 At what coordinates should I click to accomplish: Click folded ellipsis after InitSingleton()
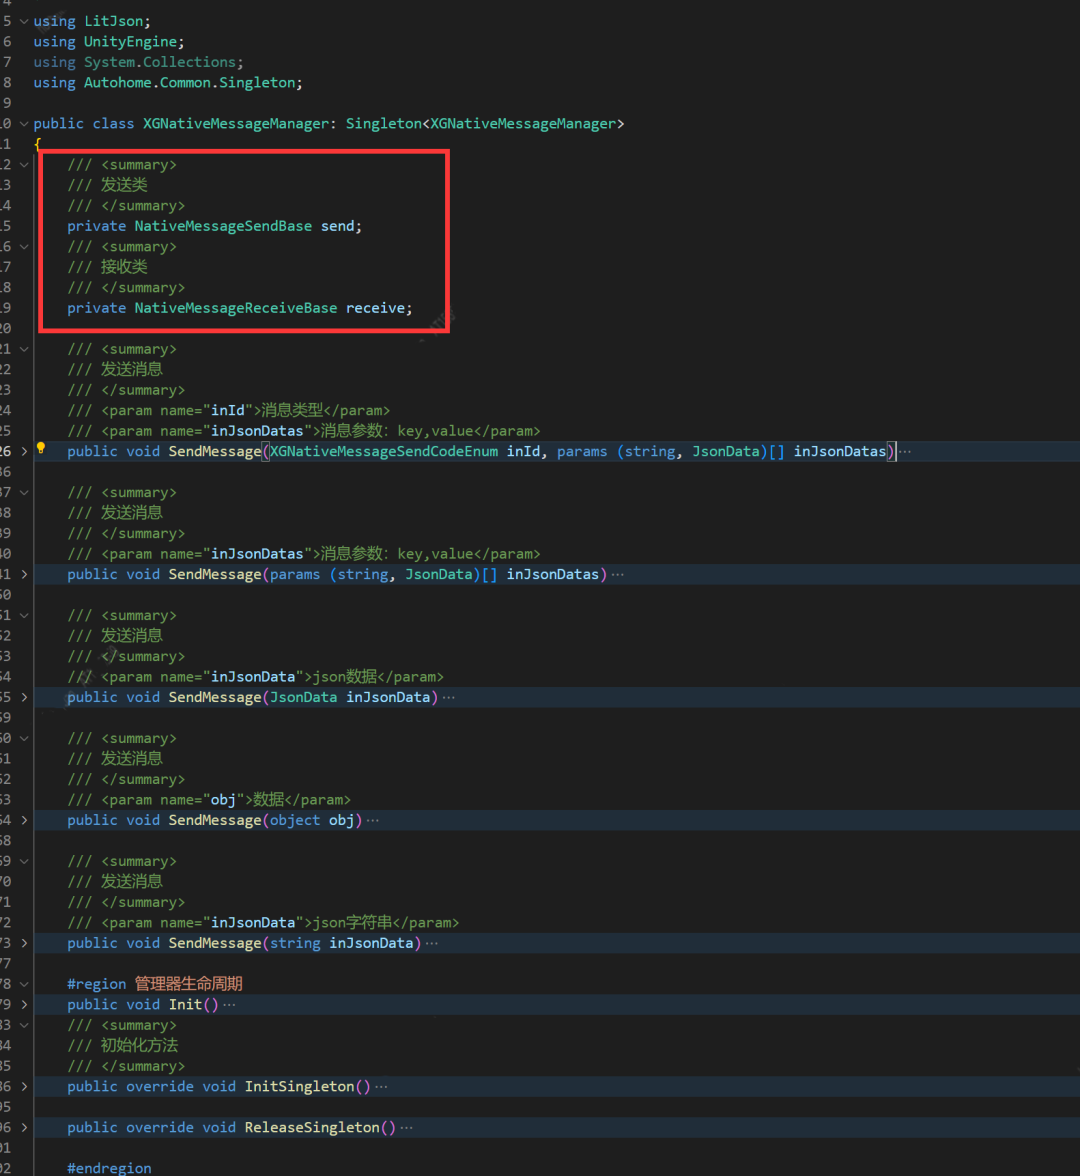point(382,1087)
